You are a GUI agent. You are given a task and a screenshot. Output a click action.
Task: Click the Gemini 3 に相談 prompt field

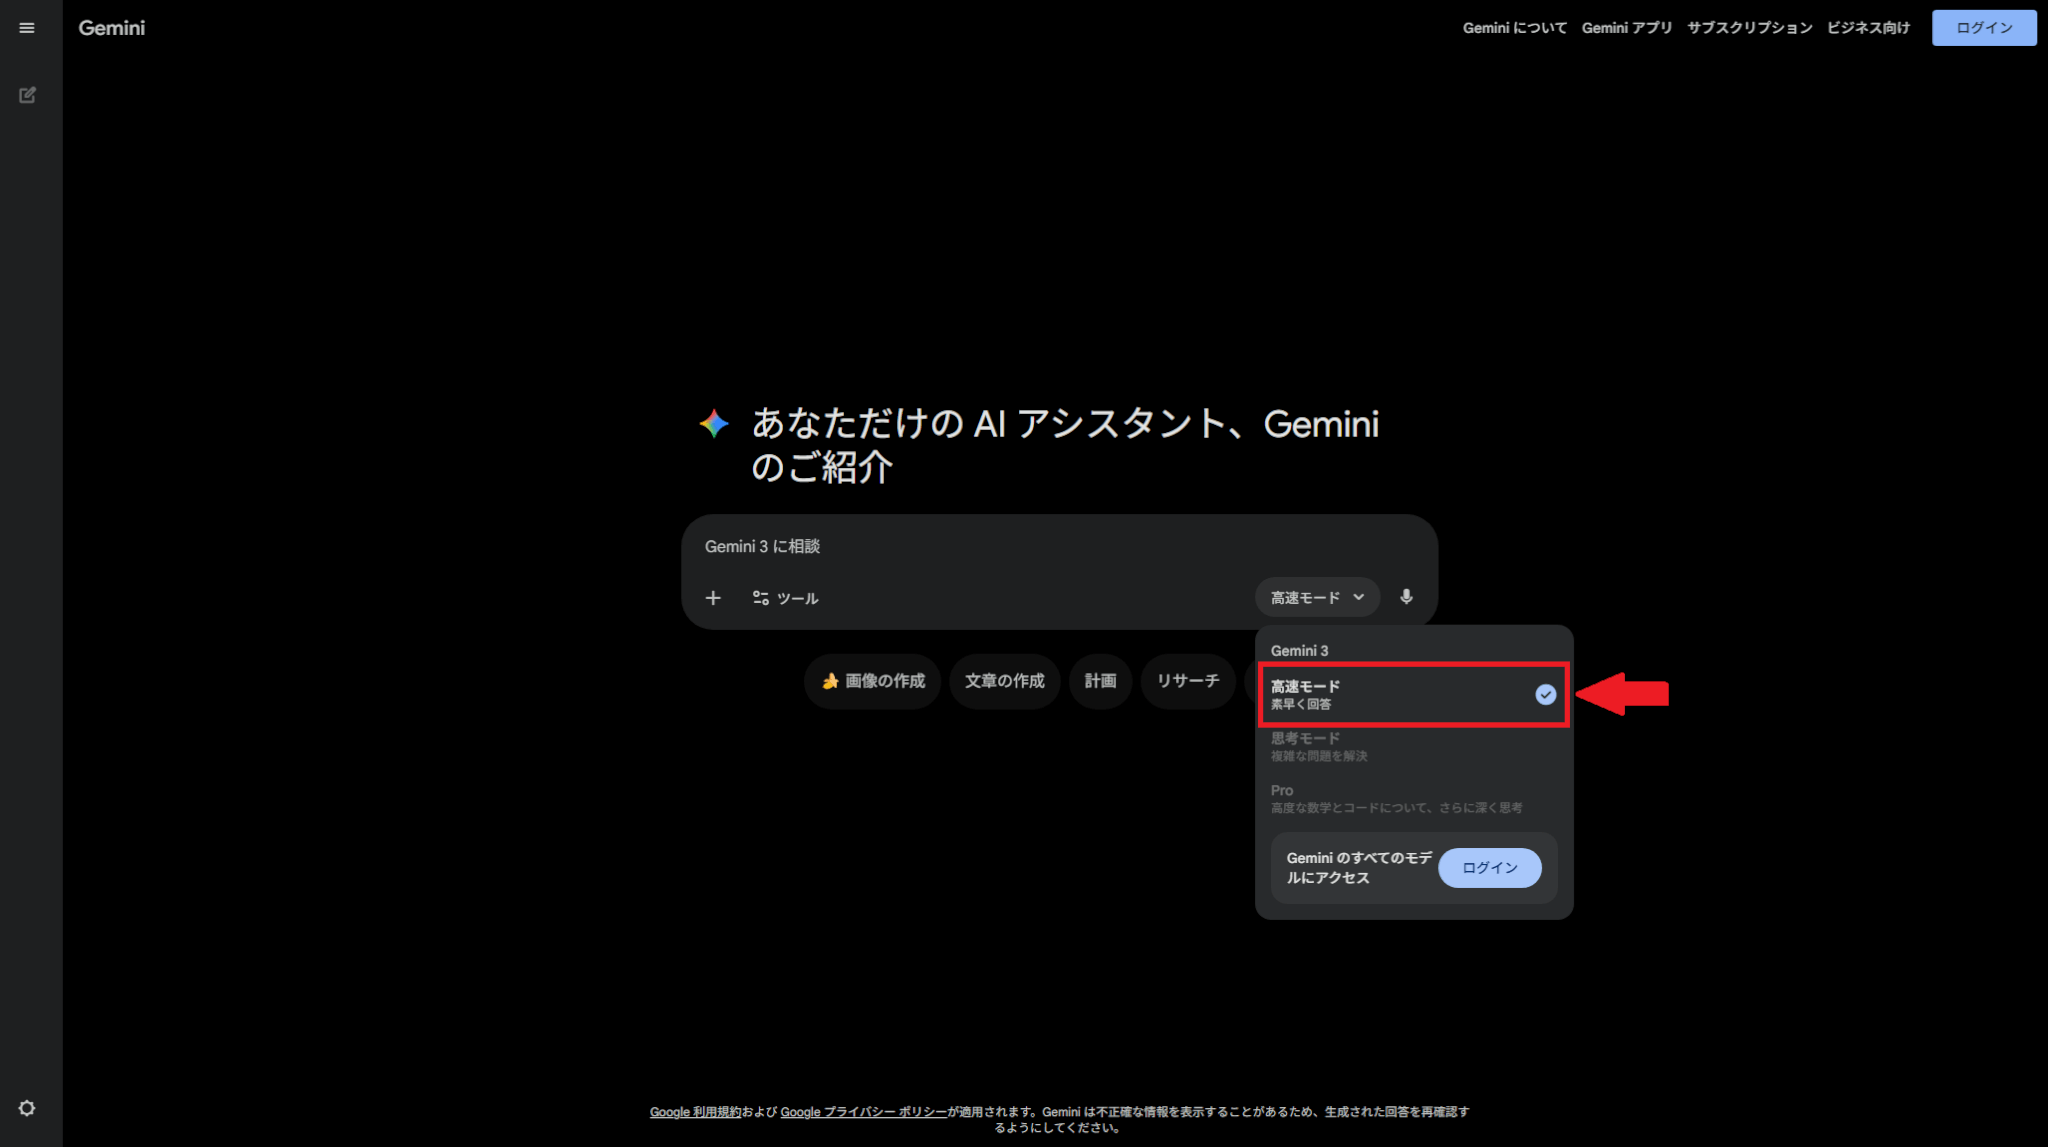point(1058,547)
